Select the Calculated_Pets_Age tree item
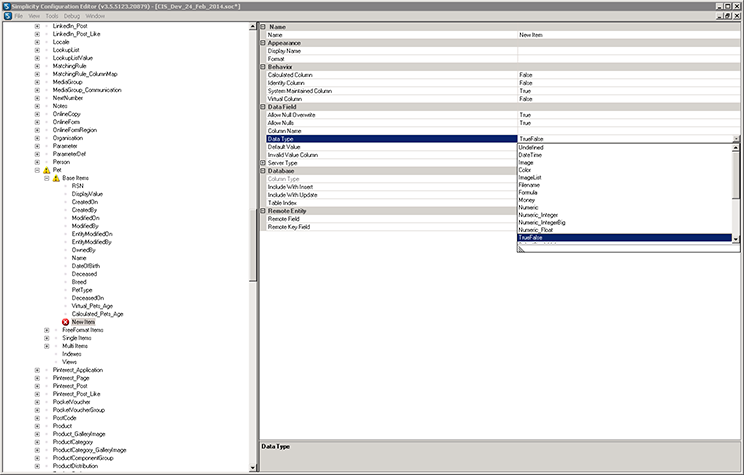The width and height of the screenshot is (744, 475). pyautogui.click(x=97, y=314)
